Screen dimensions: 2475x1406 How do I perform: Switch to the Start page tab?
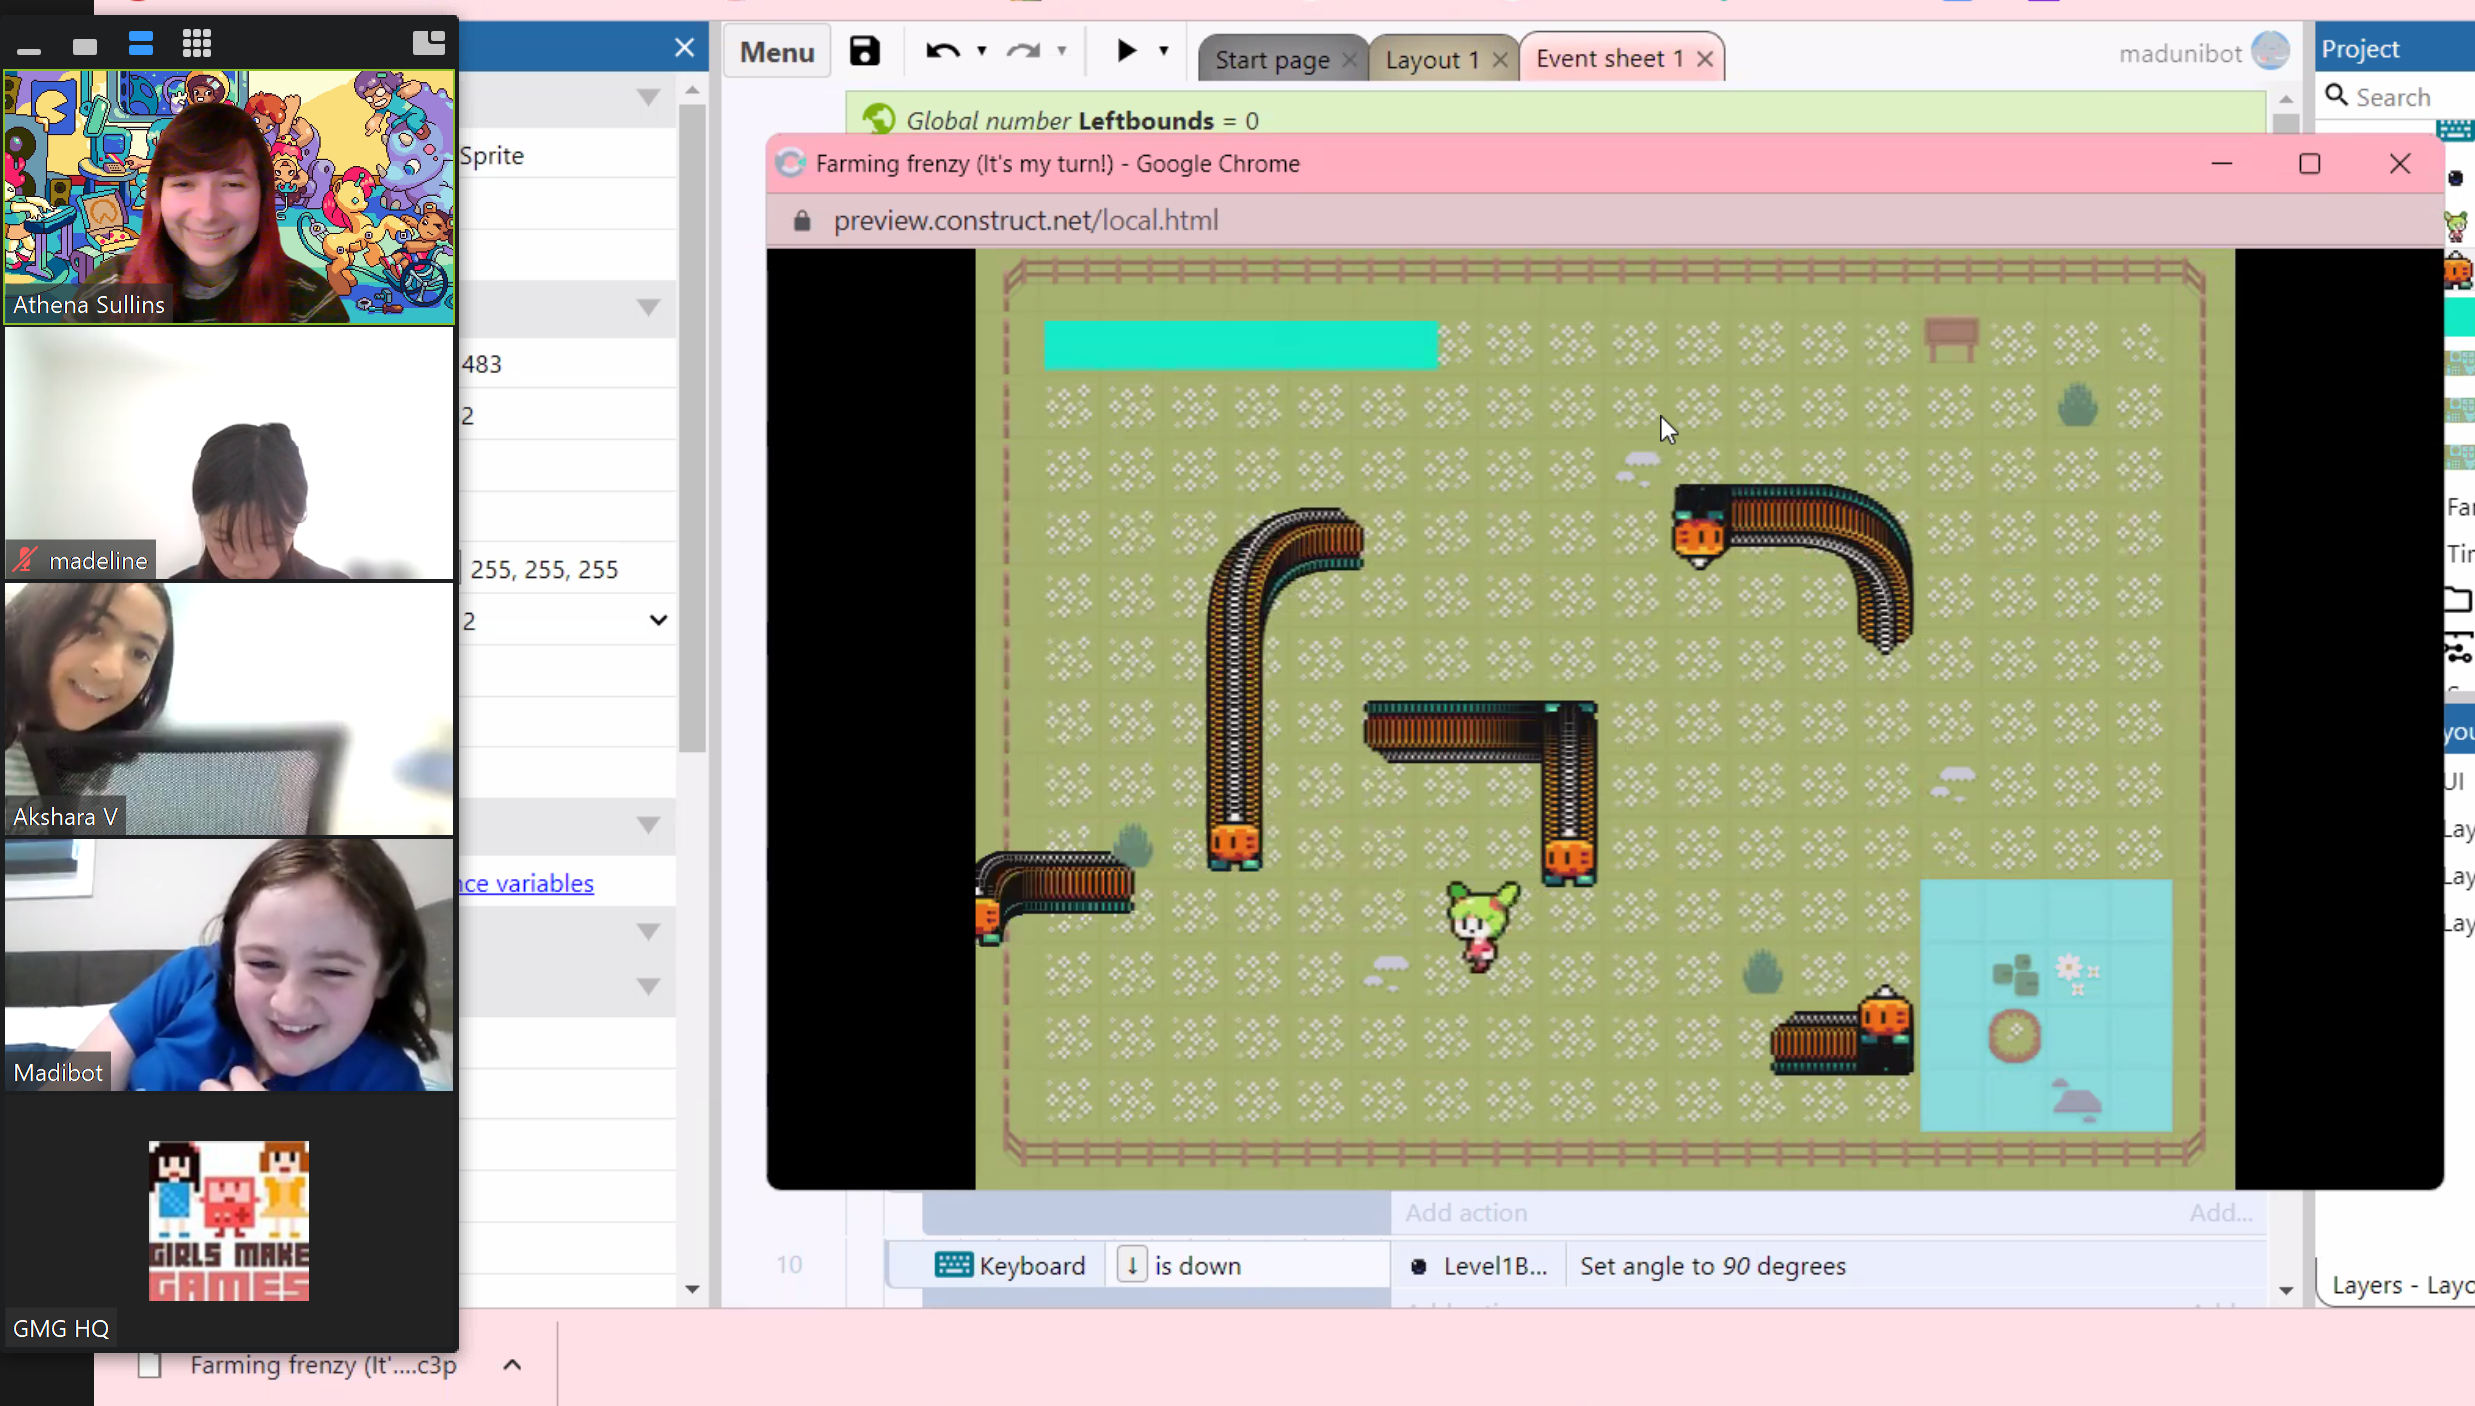[x=1272, y=60]
